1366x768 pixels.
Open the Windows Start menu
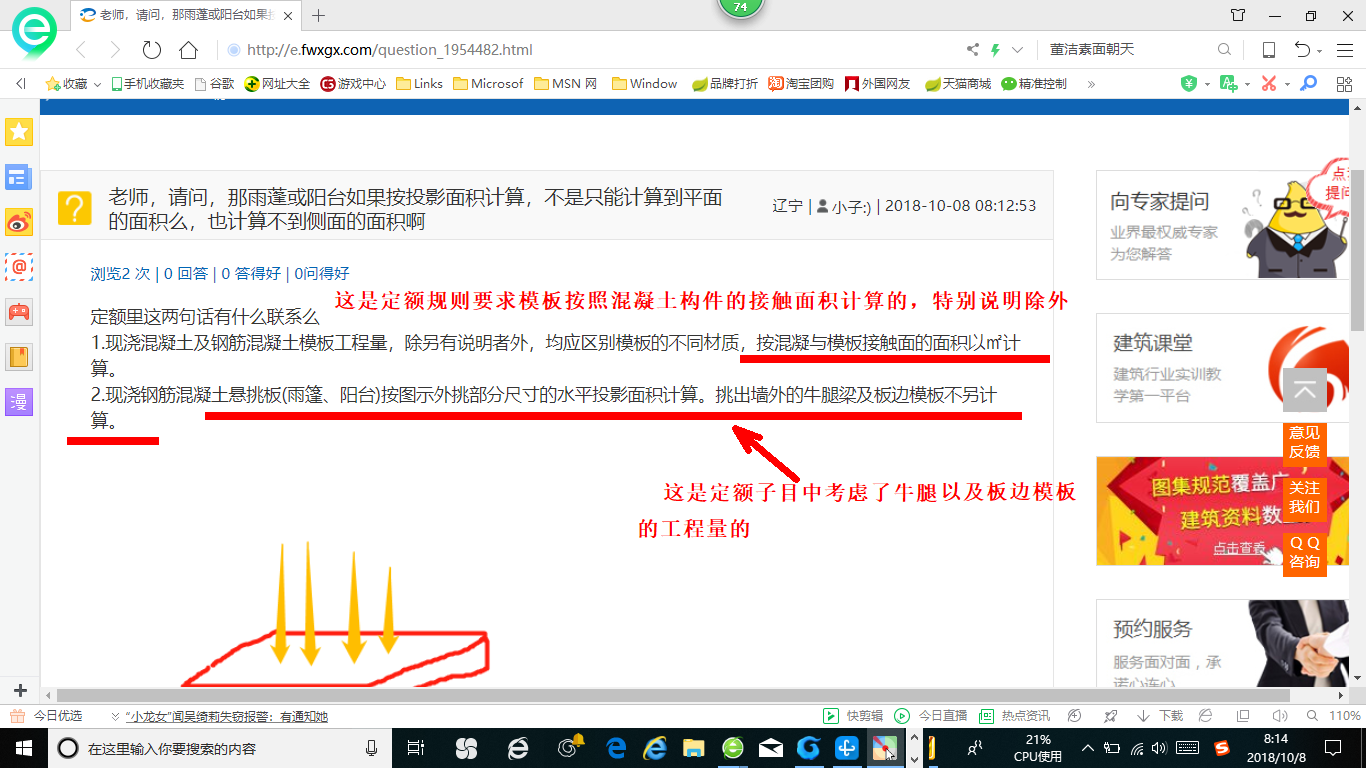(22, 748)
